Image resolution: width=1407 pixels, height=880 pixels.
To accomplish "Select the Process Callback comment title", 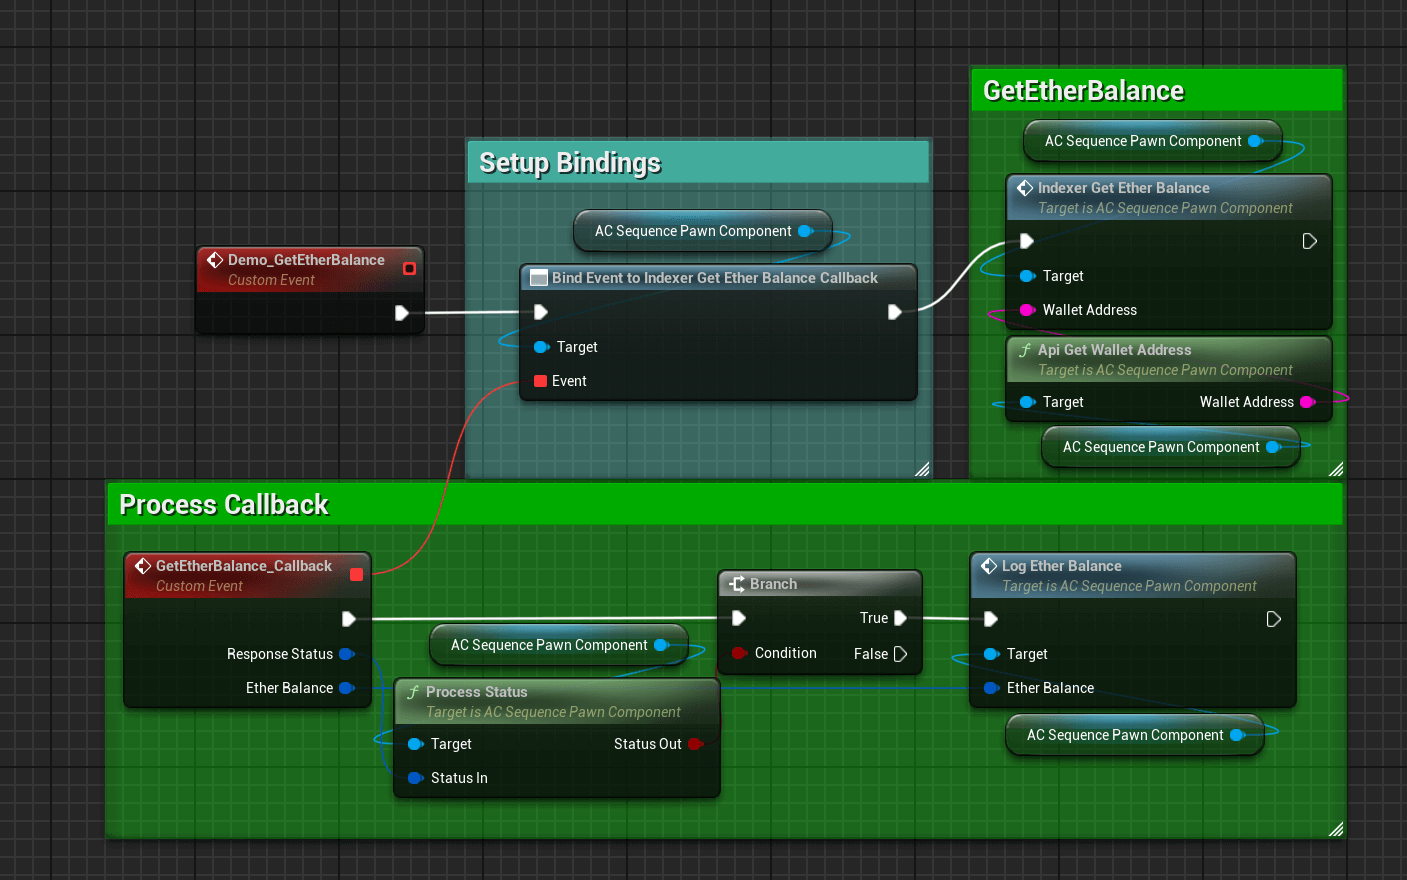I will coord(224,505).
